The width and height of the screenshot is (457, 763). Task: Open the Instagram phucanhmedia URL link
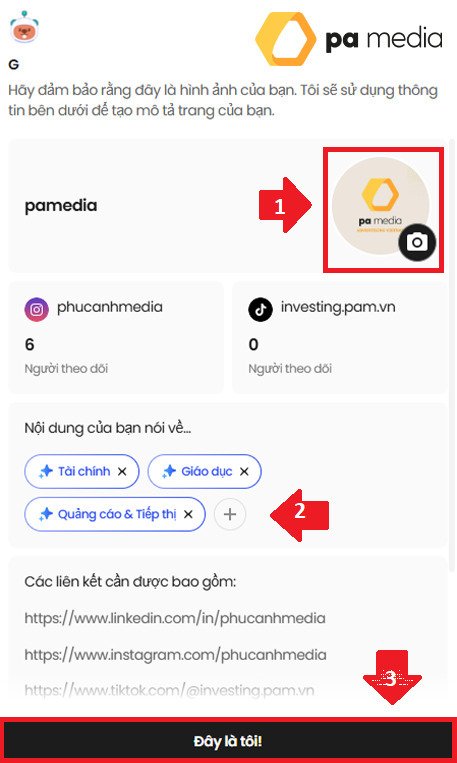(175, 655)
